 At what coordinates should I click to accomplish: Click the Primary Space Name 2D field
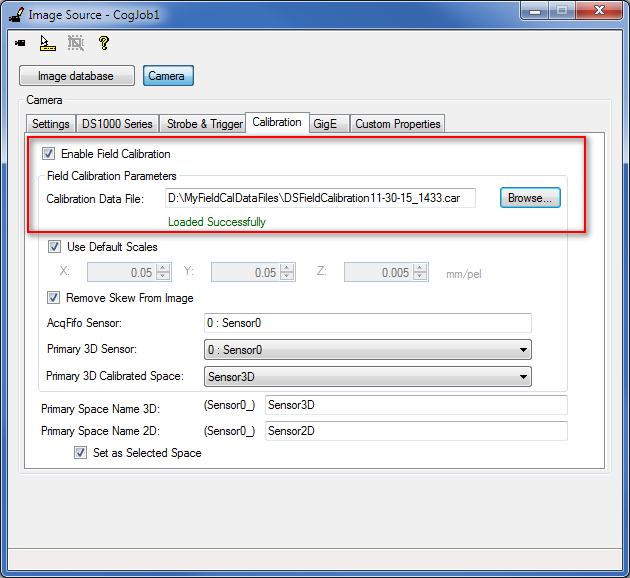point(416,431)
